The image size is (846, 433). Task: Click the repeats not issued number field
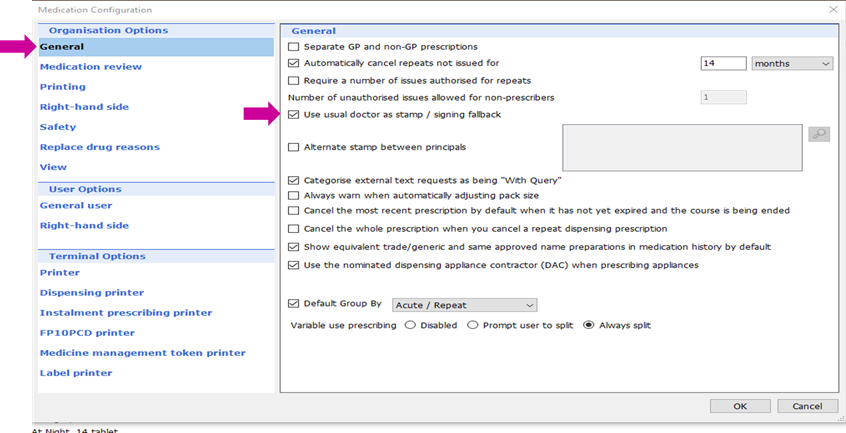tap(723, 64)
